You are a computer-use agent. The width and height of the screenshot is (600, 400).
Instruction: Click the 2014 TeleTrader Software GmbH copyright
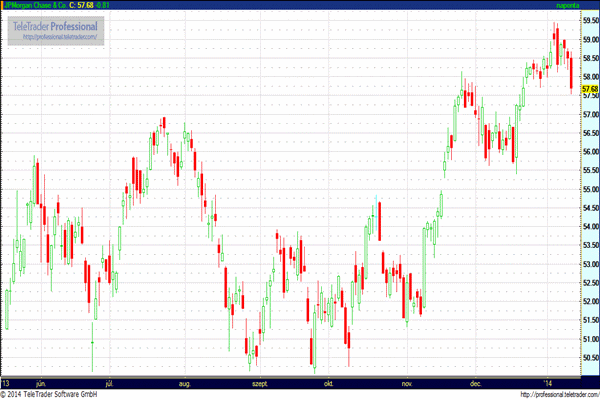(49, 394)
